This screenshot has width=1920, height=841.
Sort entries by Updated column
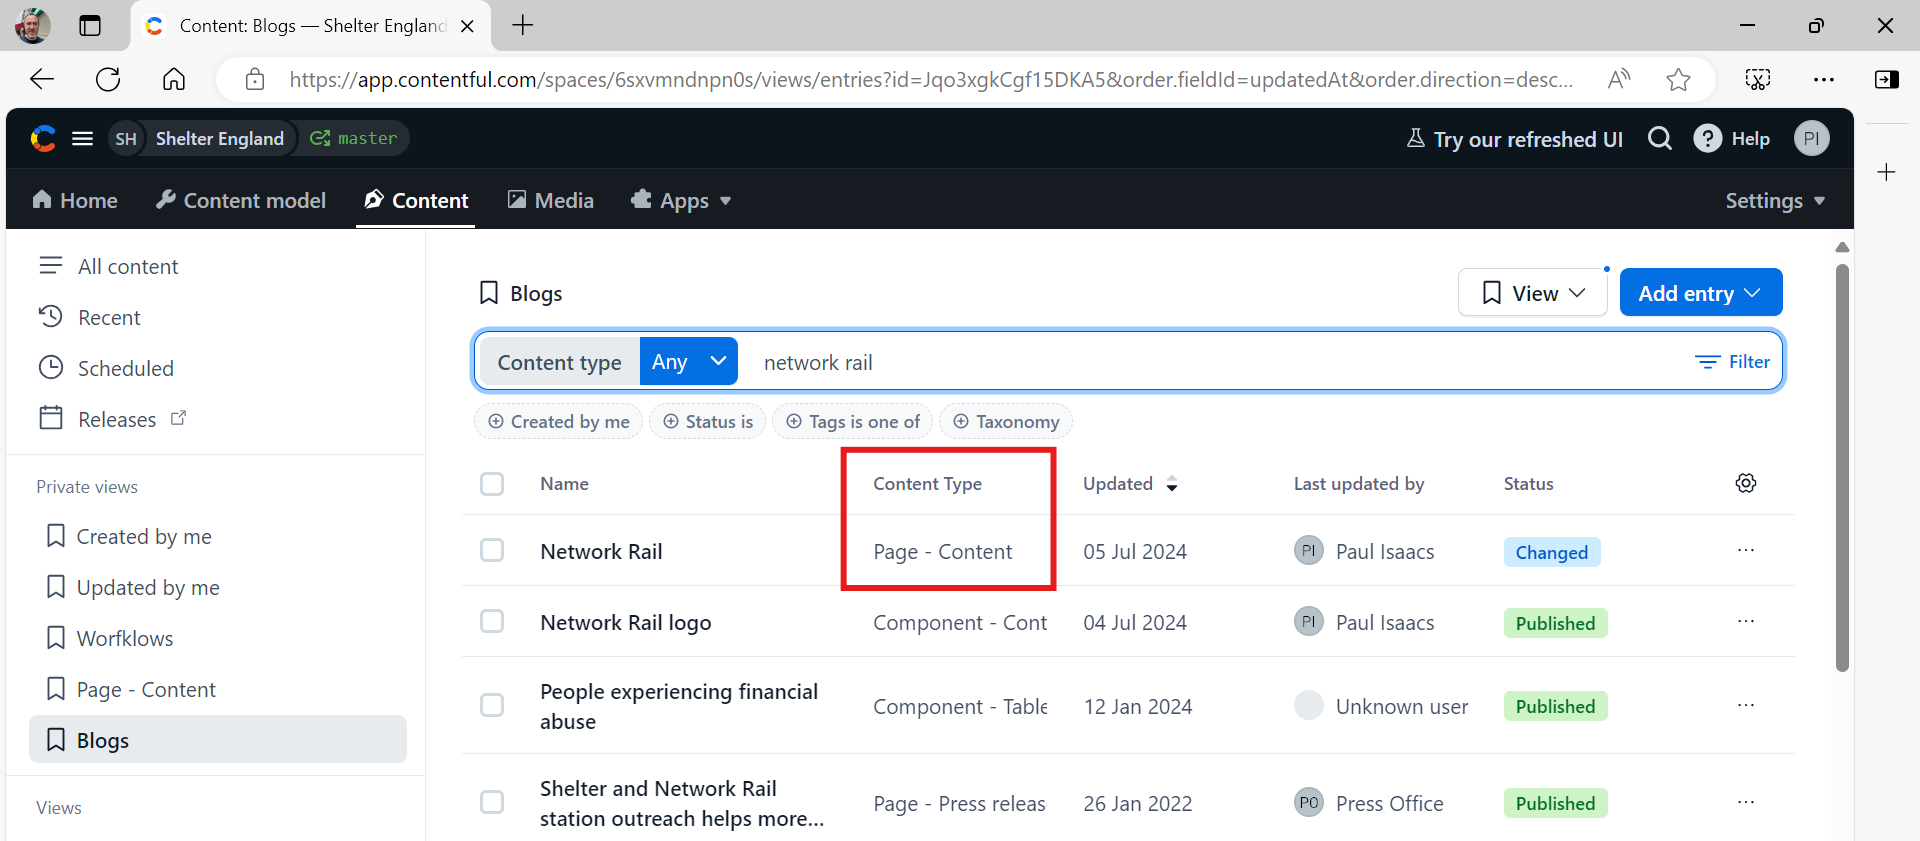pos(1130,484)
